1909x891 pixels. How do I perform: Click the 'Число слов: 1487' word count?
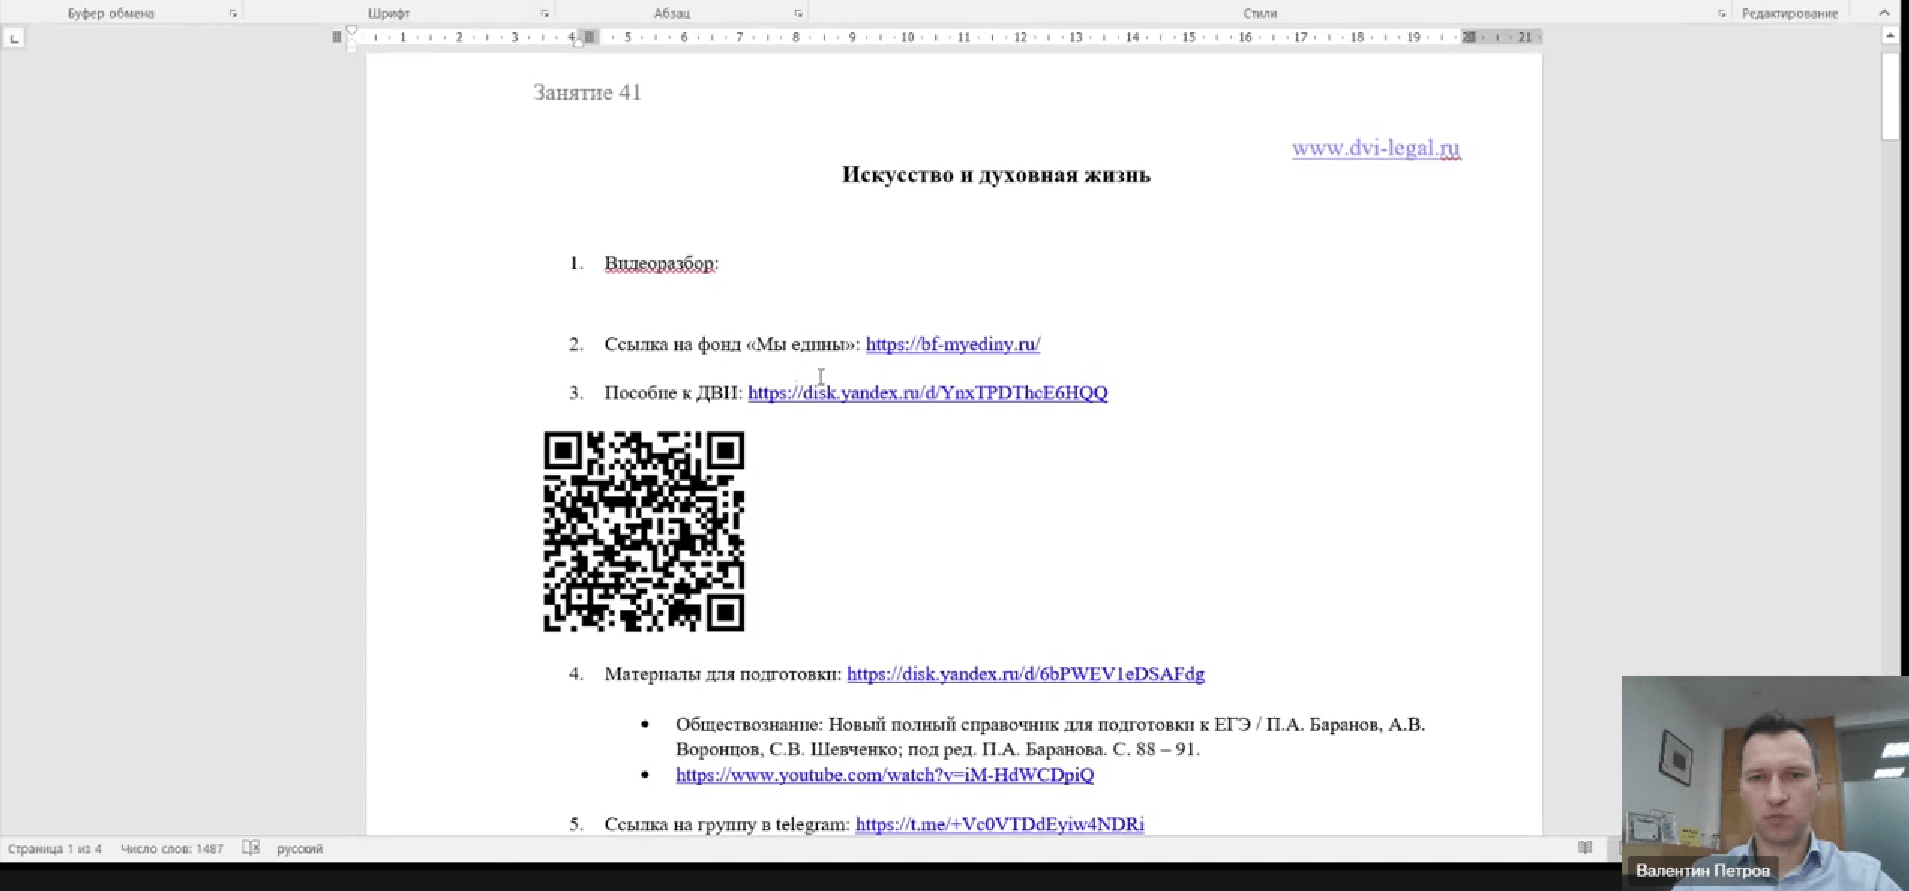click(x=172, y=849)
